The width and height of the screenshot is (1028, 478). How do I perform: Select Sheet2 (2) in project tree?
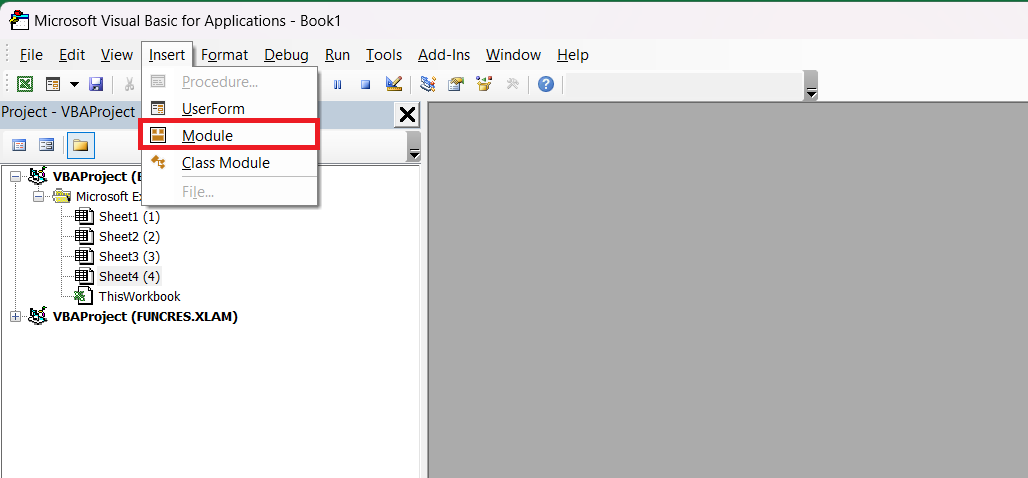[129, 237]
